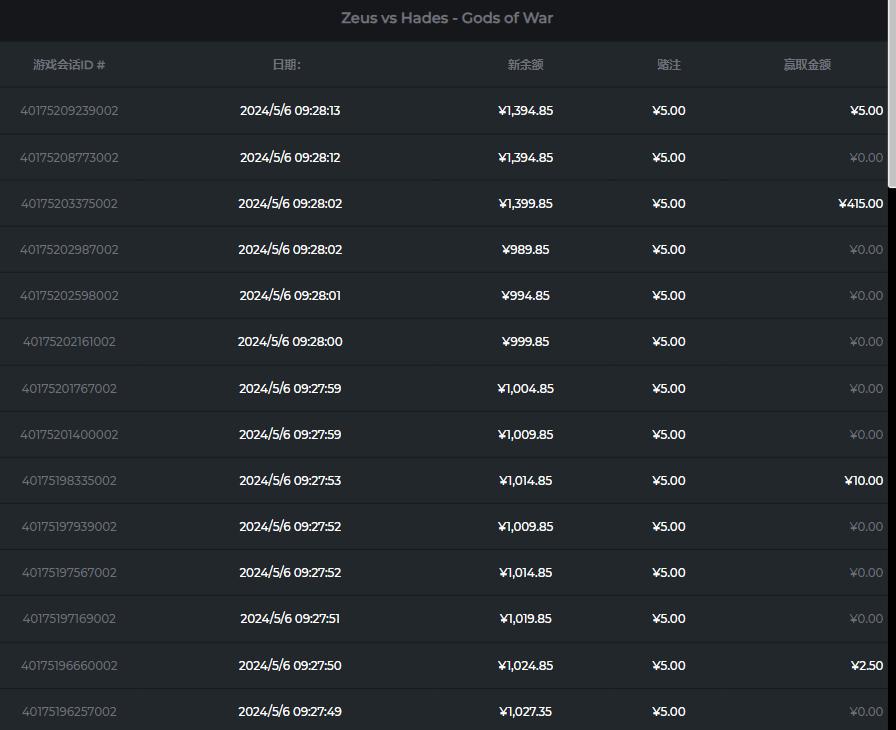Click session ID 40175196257002

tap(69, 712)
